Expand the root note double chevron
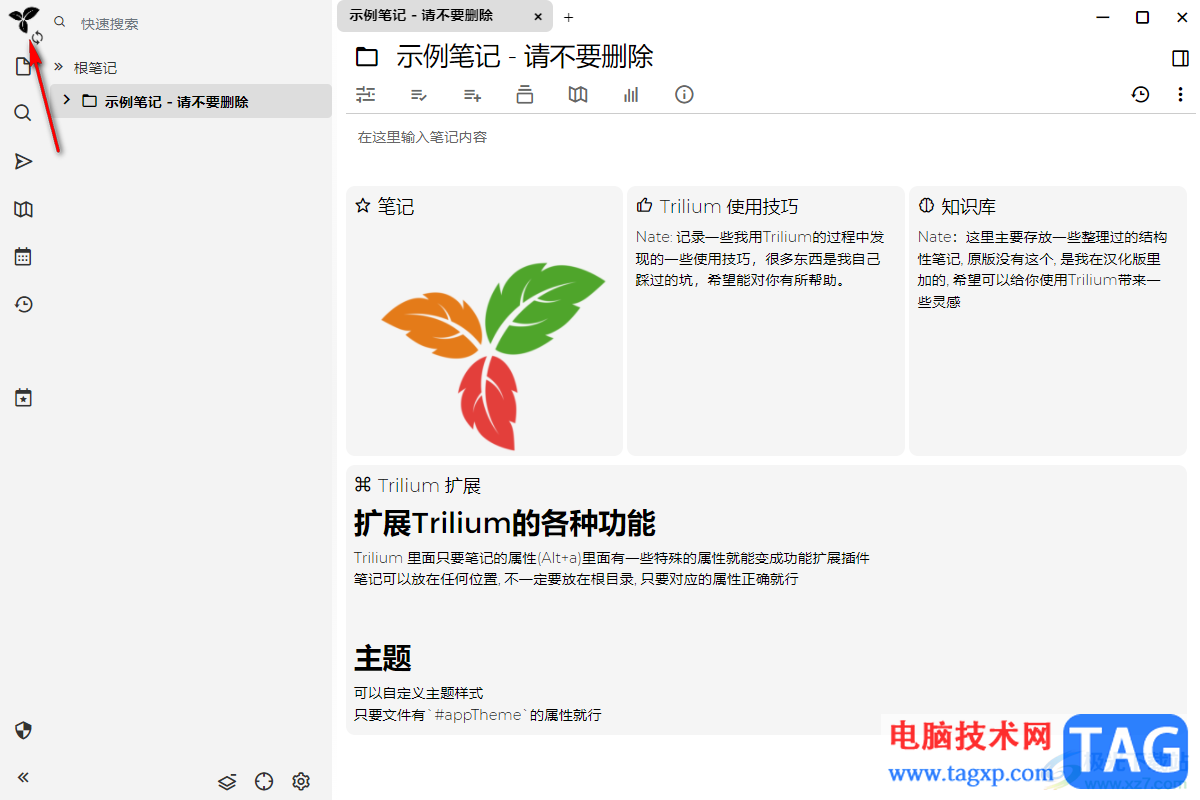The width and height of the screenshot is (1200, 800). [58, 67]
